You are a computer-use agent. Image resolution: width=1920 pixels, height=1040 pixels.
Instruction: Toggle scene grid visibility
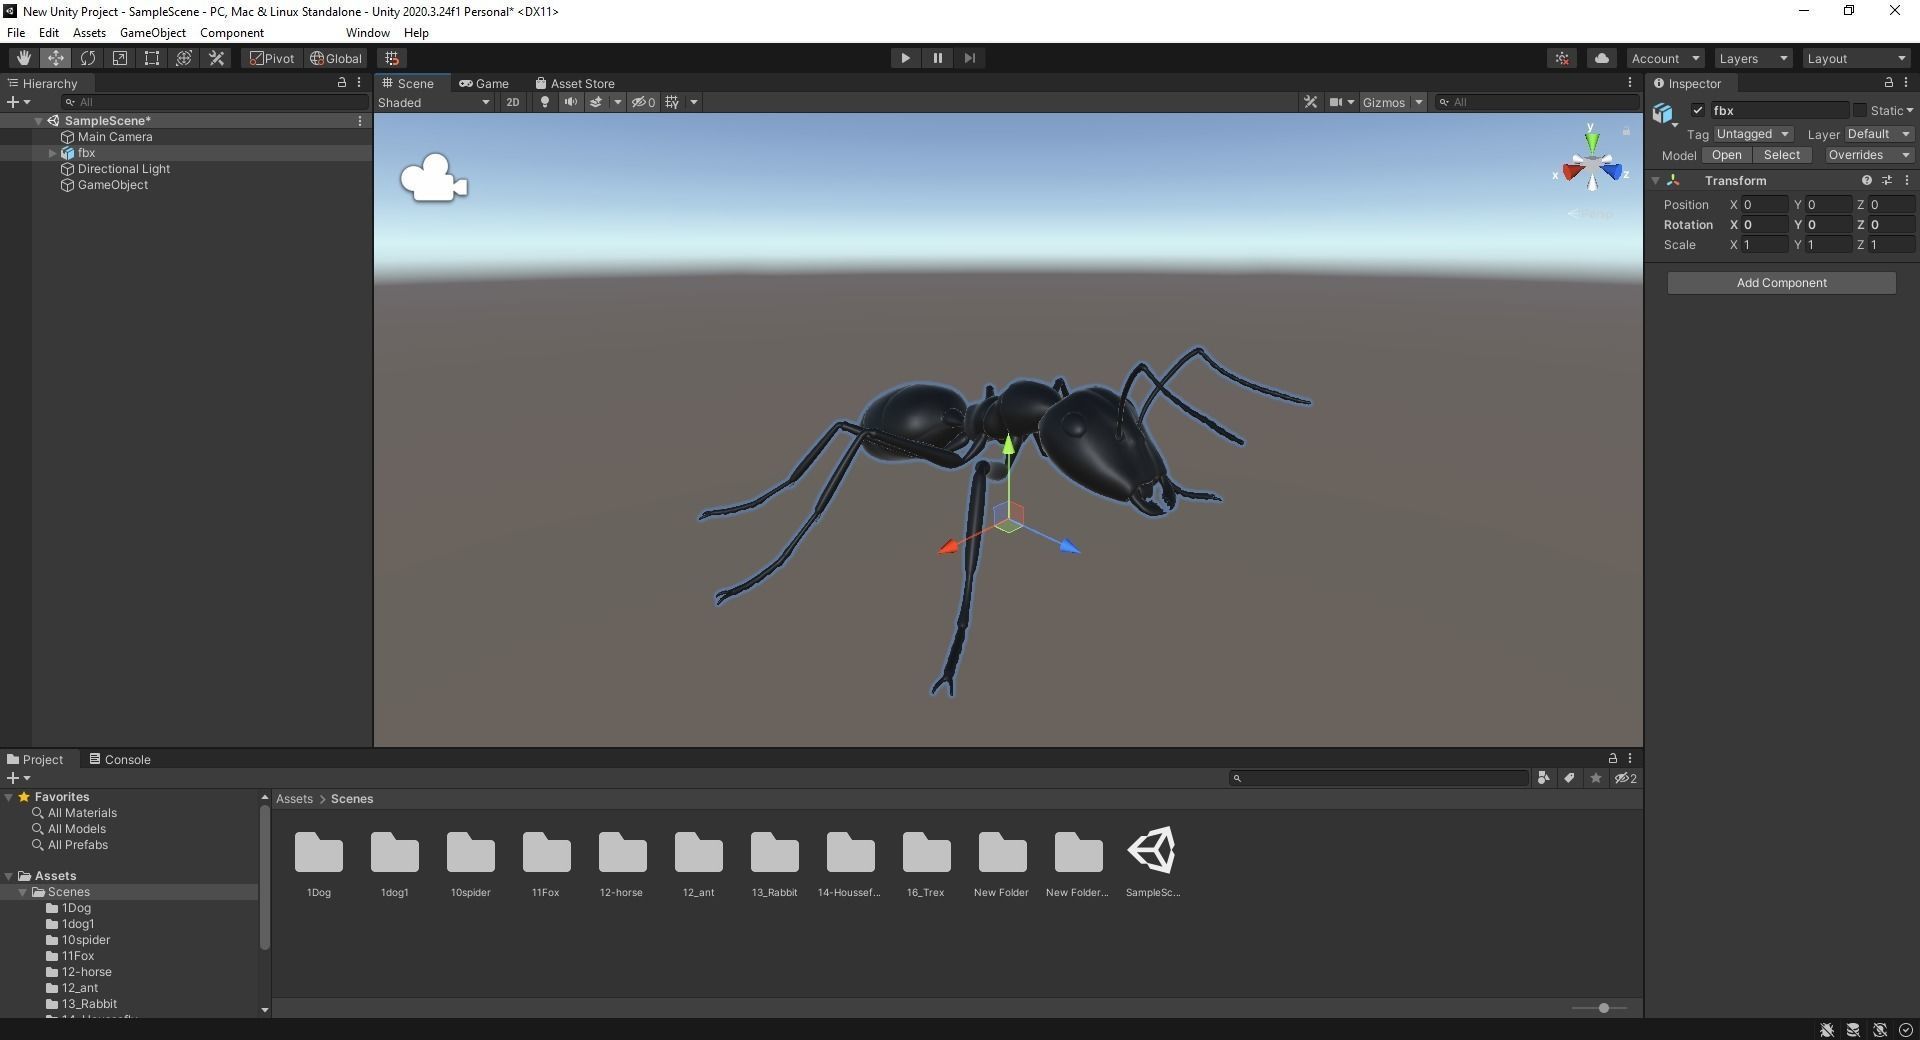click(x=672, y=102)
